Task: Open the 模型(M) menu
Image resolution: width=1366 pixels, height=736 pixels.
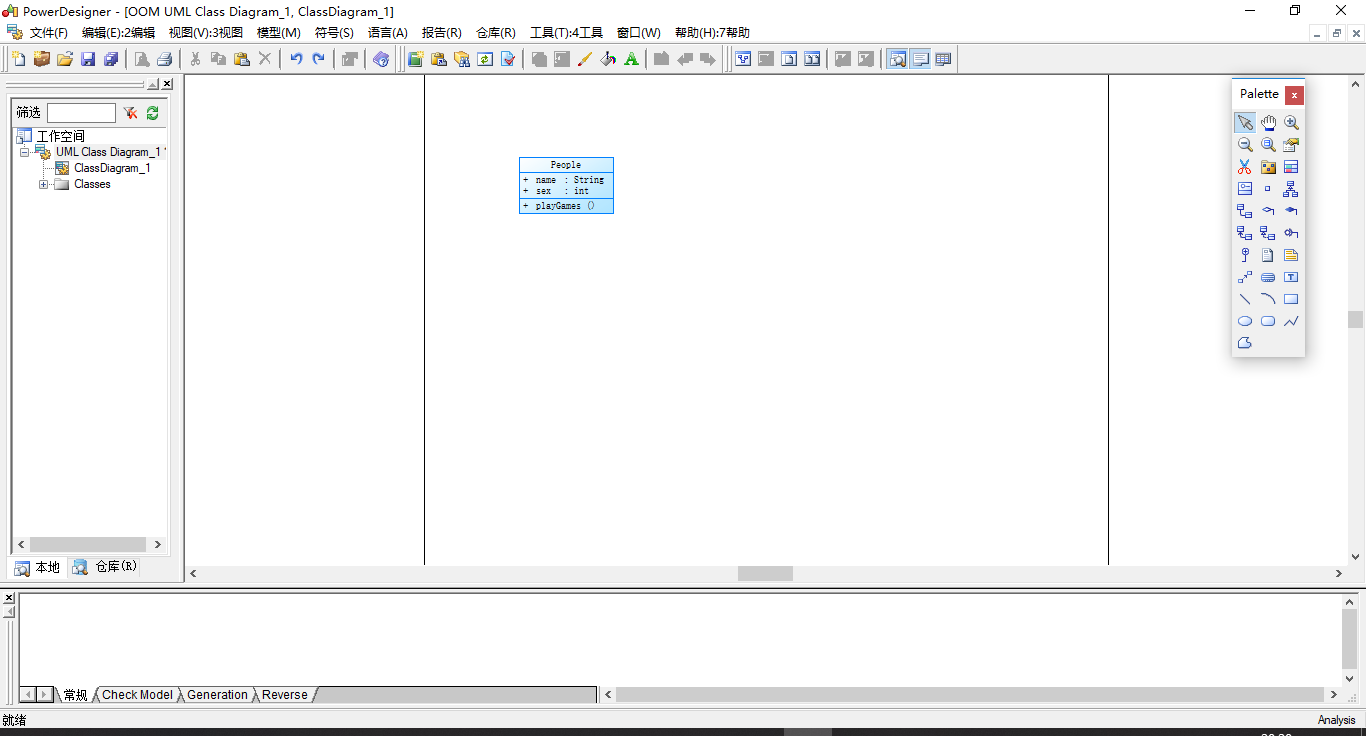Action: (x=280, y=32)
